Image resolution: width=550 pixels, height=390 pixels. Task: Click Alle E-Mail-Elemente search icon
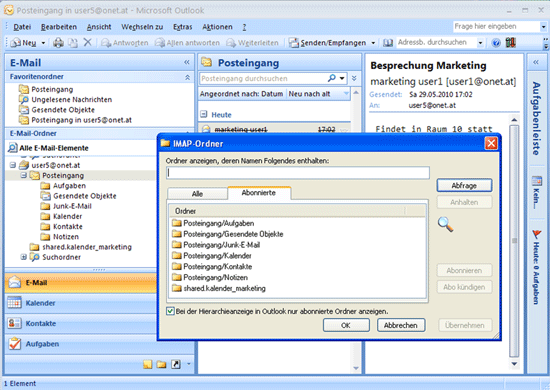12,148
